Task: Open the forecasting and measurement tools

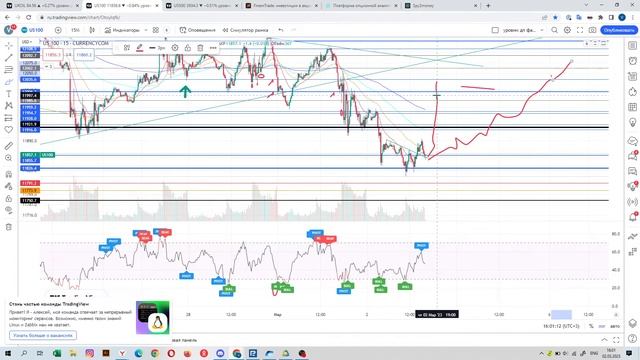Action: click(x=9, y=118)
